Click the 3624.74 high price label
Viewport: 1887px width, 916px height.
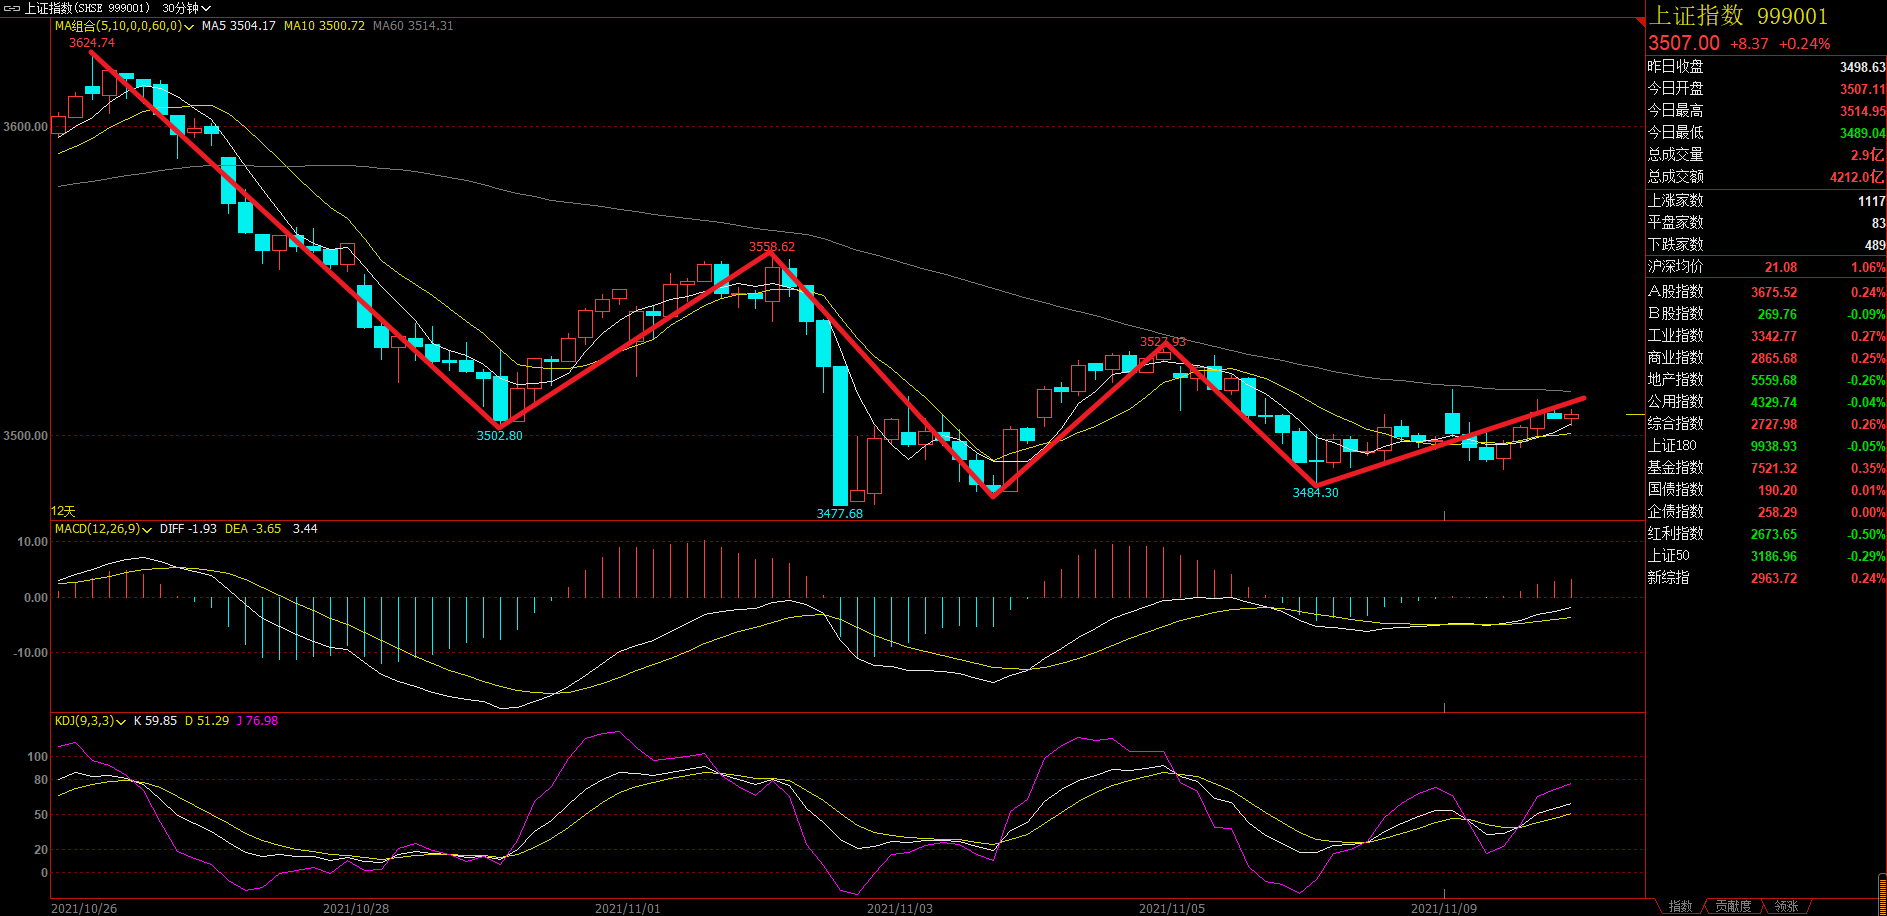pos(91,43)
